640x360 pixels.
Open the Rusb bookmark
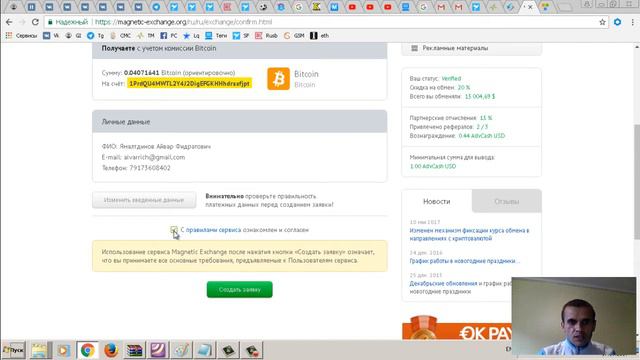point(266,36)
